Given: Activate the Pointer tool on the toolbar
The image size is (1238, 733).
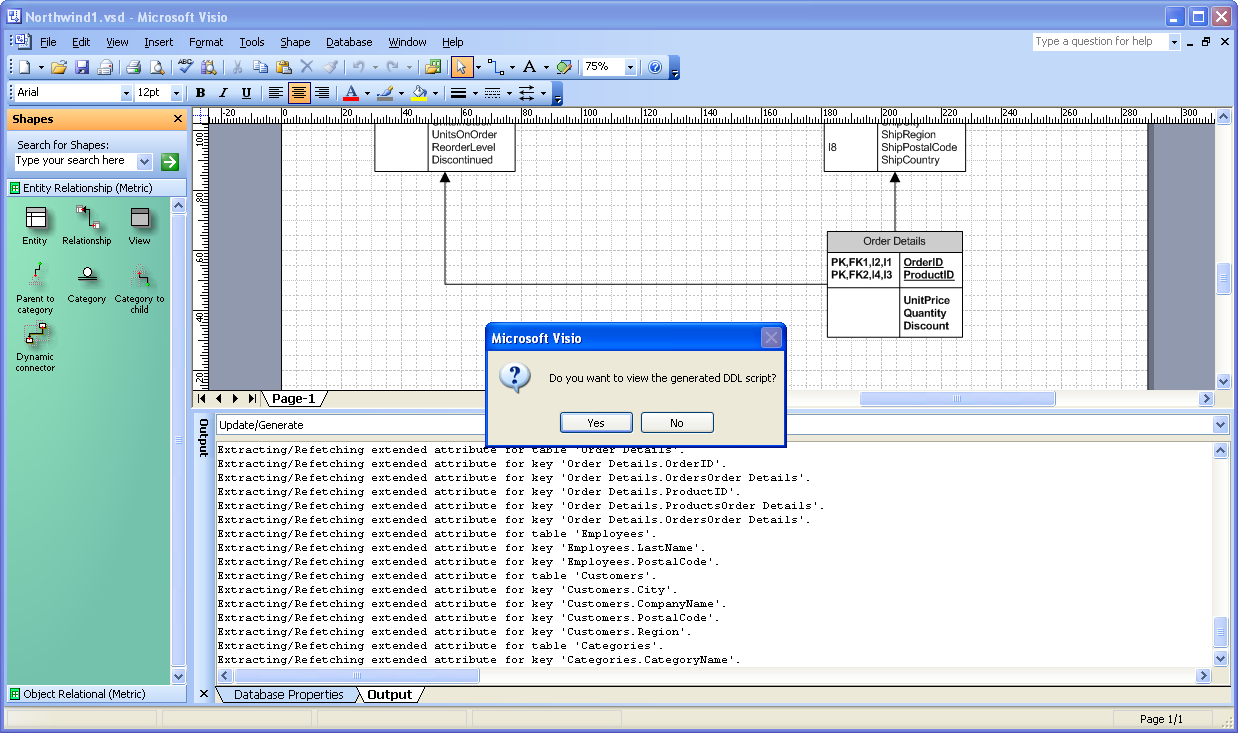Looking at the screenshot, I should (461, 67).
